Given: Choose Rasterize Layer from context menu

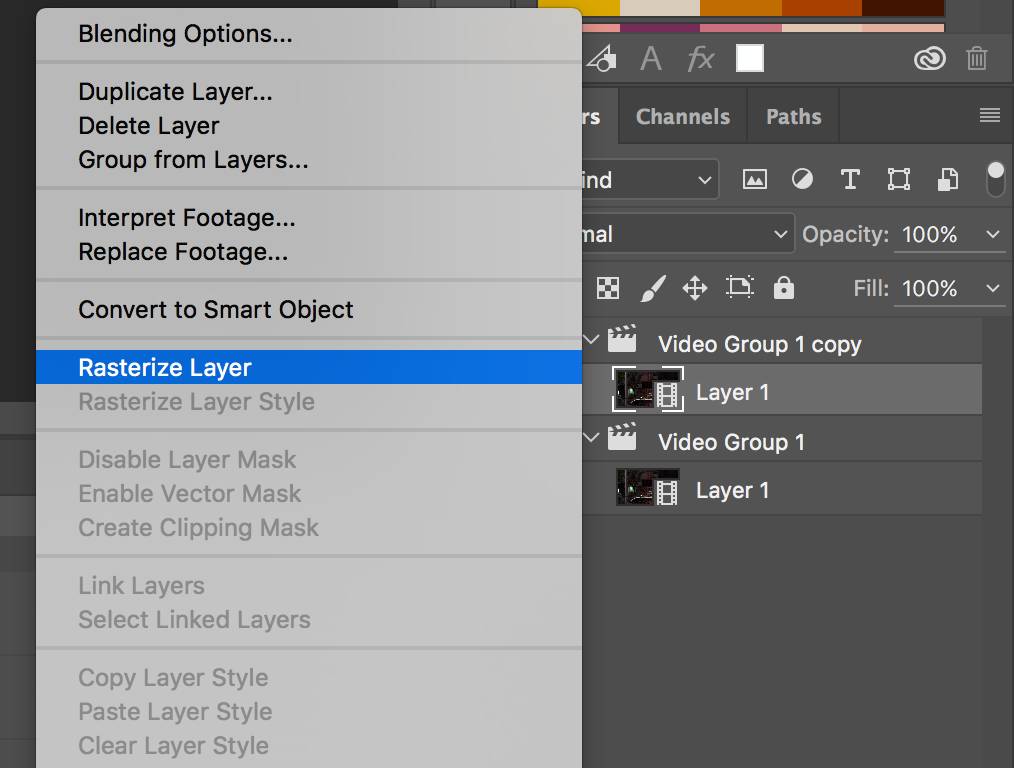Looking at the screenshot, I should [x=165, y=368].
